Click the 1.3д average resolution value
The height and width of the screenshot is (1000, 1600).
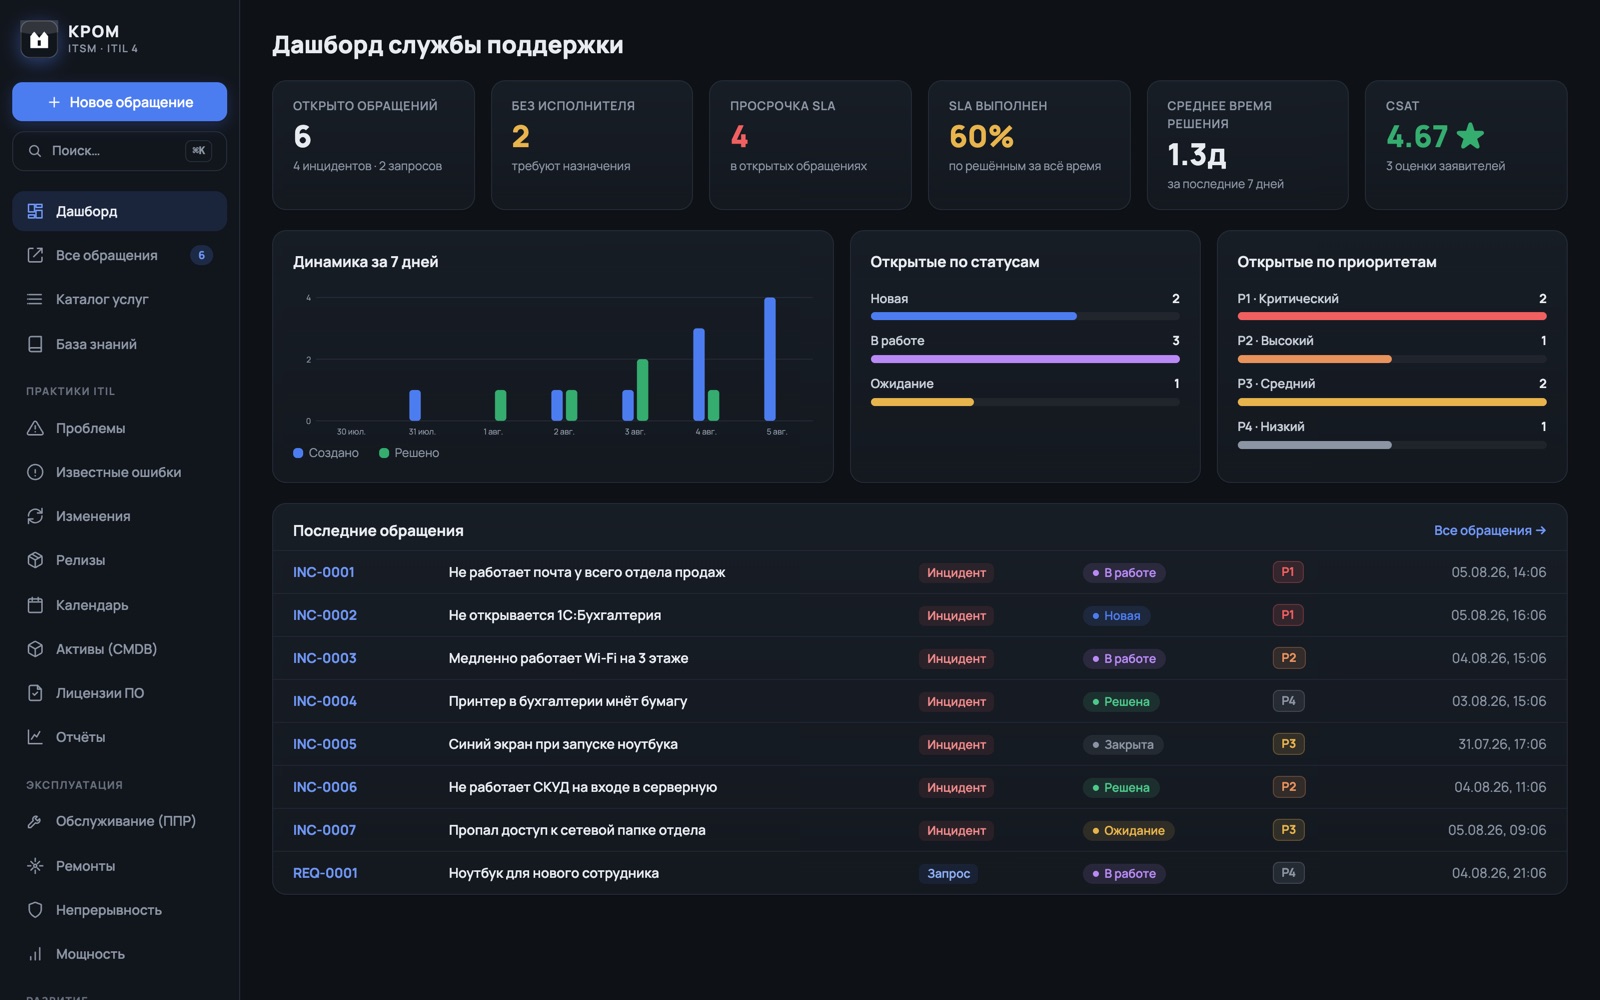1197,154
